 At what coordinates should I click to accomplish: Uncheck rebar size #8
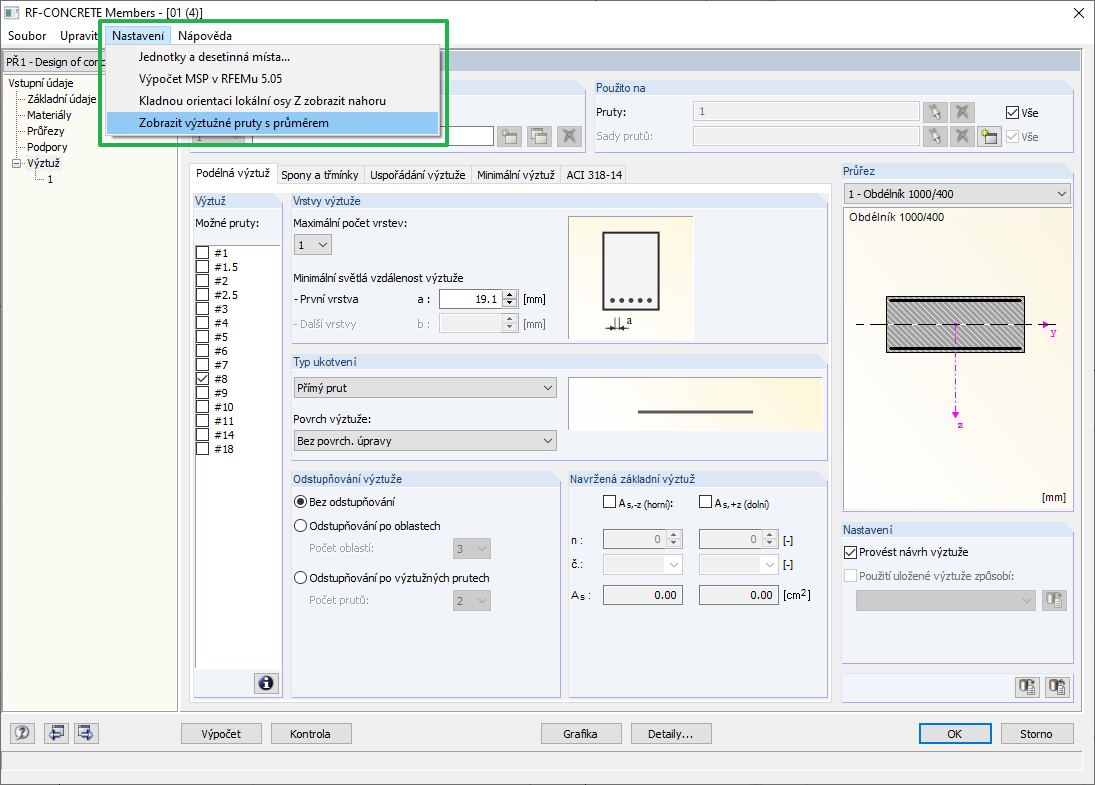pyautogui.click(x=203, y=379)
